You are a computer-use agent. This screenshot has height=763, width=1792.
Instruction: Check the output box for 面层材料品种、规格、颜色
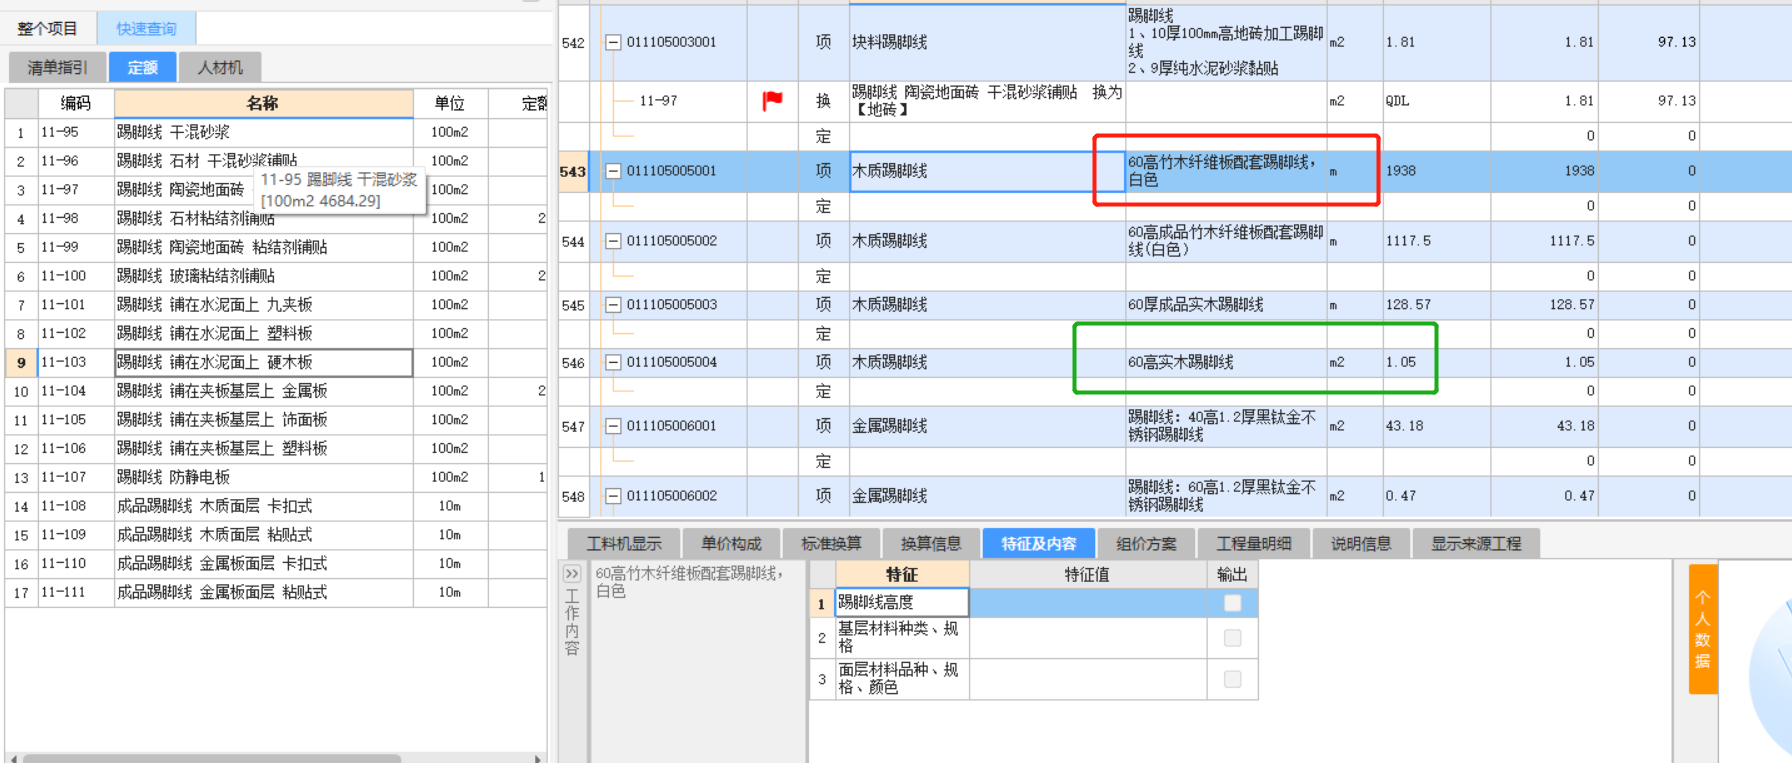tap(1232, 679)
